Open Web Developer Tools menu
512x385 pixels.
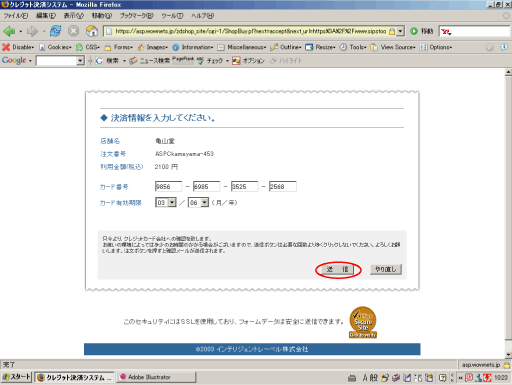353,47
